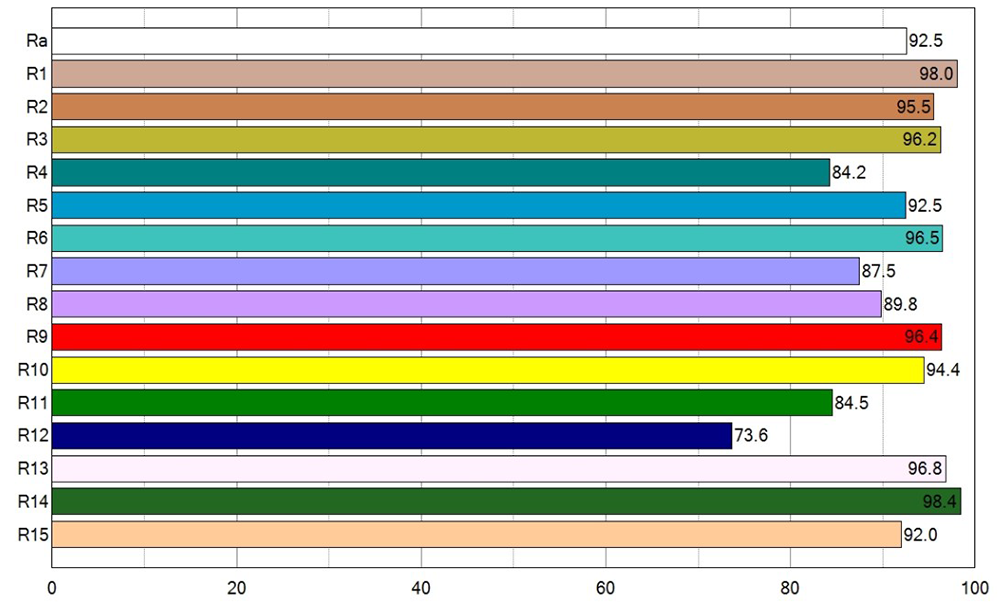Image resolution: width=1000 pixels, height=602 pixels.
Task: Click the x-axis tick label 80
Action: [x=790, y=588]
